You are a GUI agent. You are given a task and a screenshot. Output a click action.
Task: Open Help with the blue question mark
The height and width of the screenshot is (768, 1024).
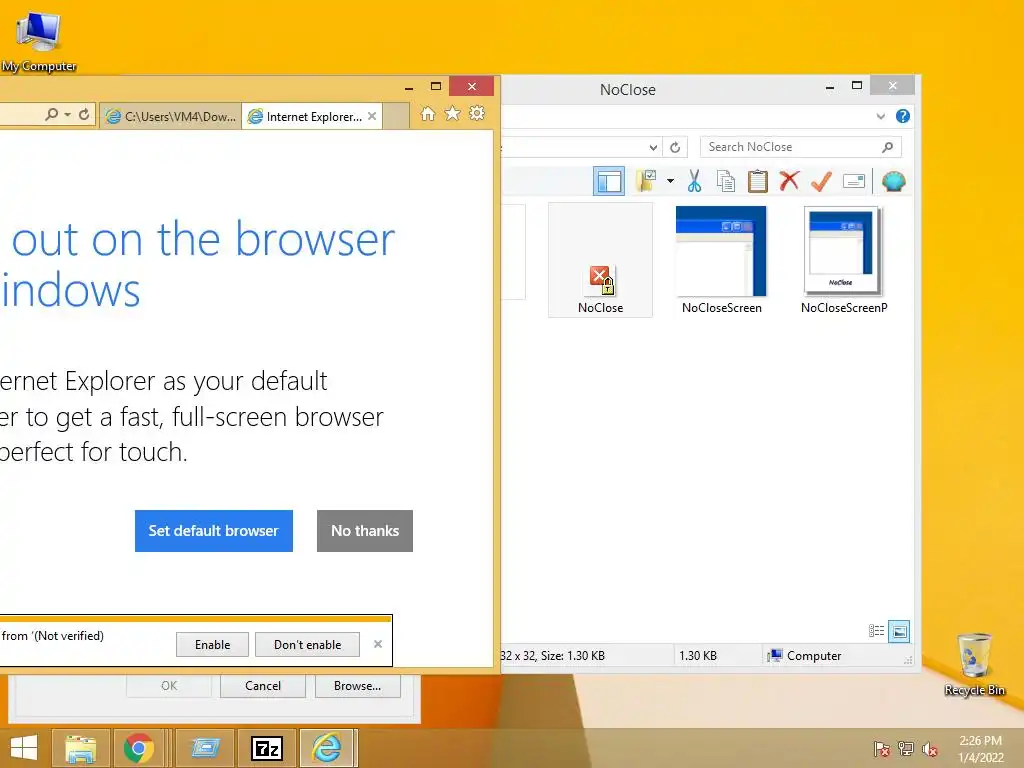click(x=903, y=116)
